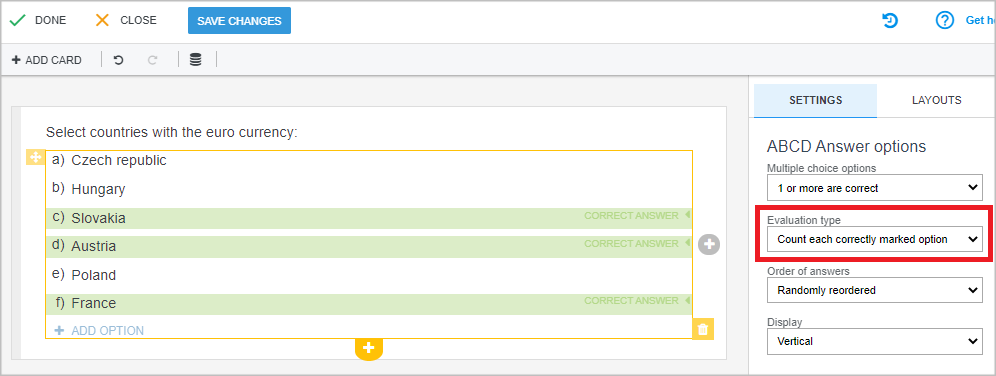
Task: Open the Display Vertical dropdown
Action: click(875, 341)
